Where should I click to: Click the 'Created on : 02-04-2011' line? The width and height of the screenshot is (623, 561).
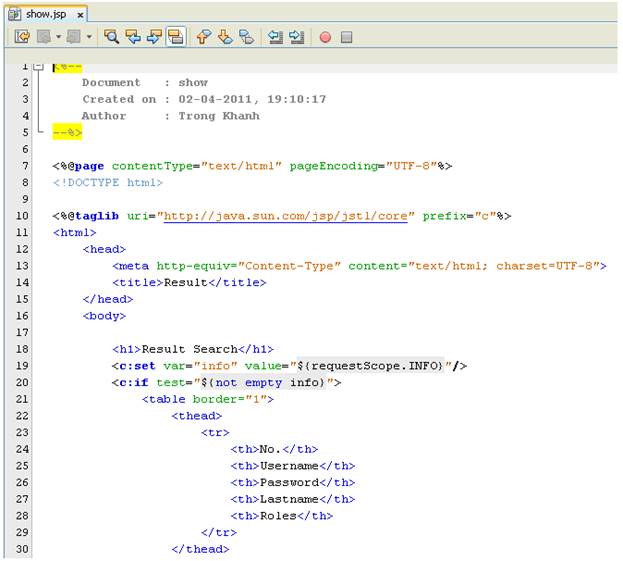204,99
